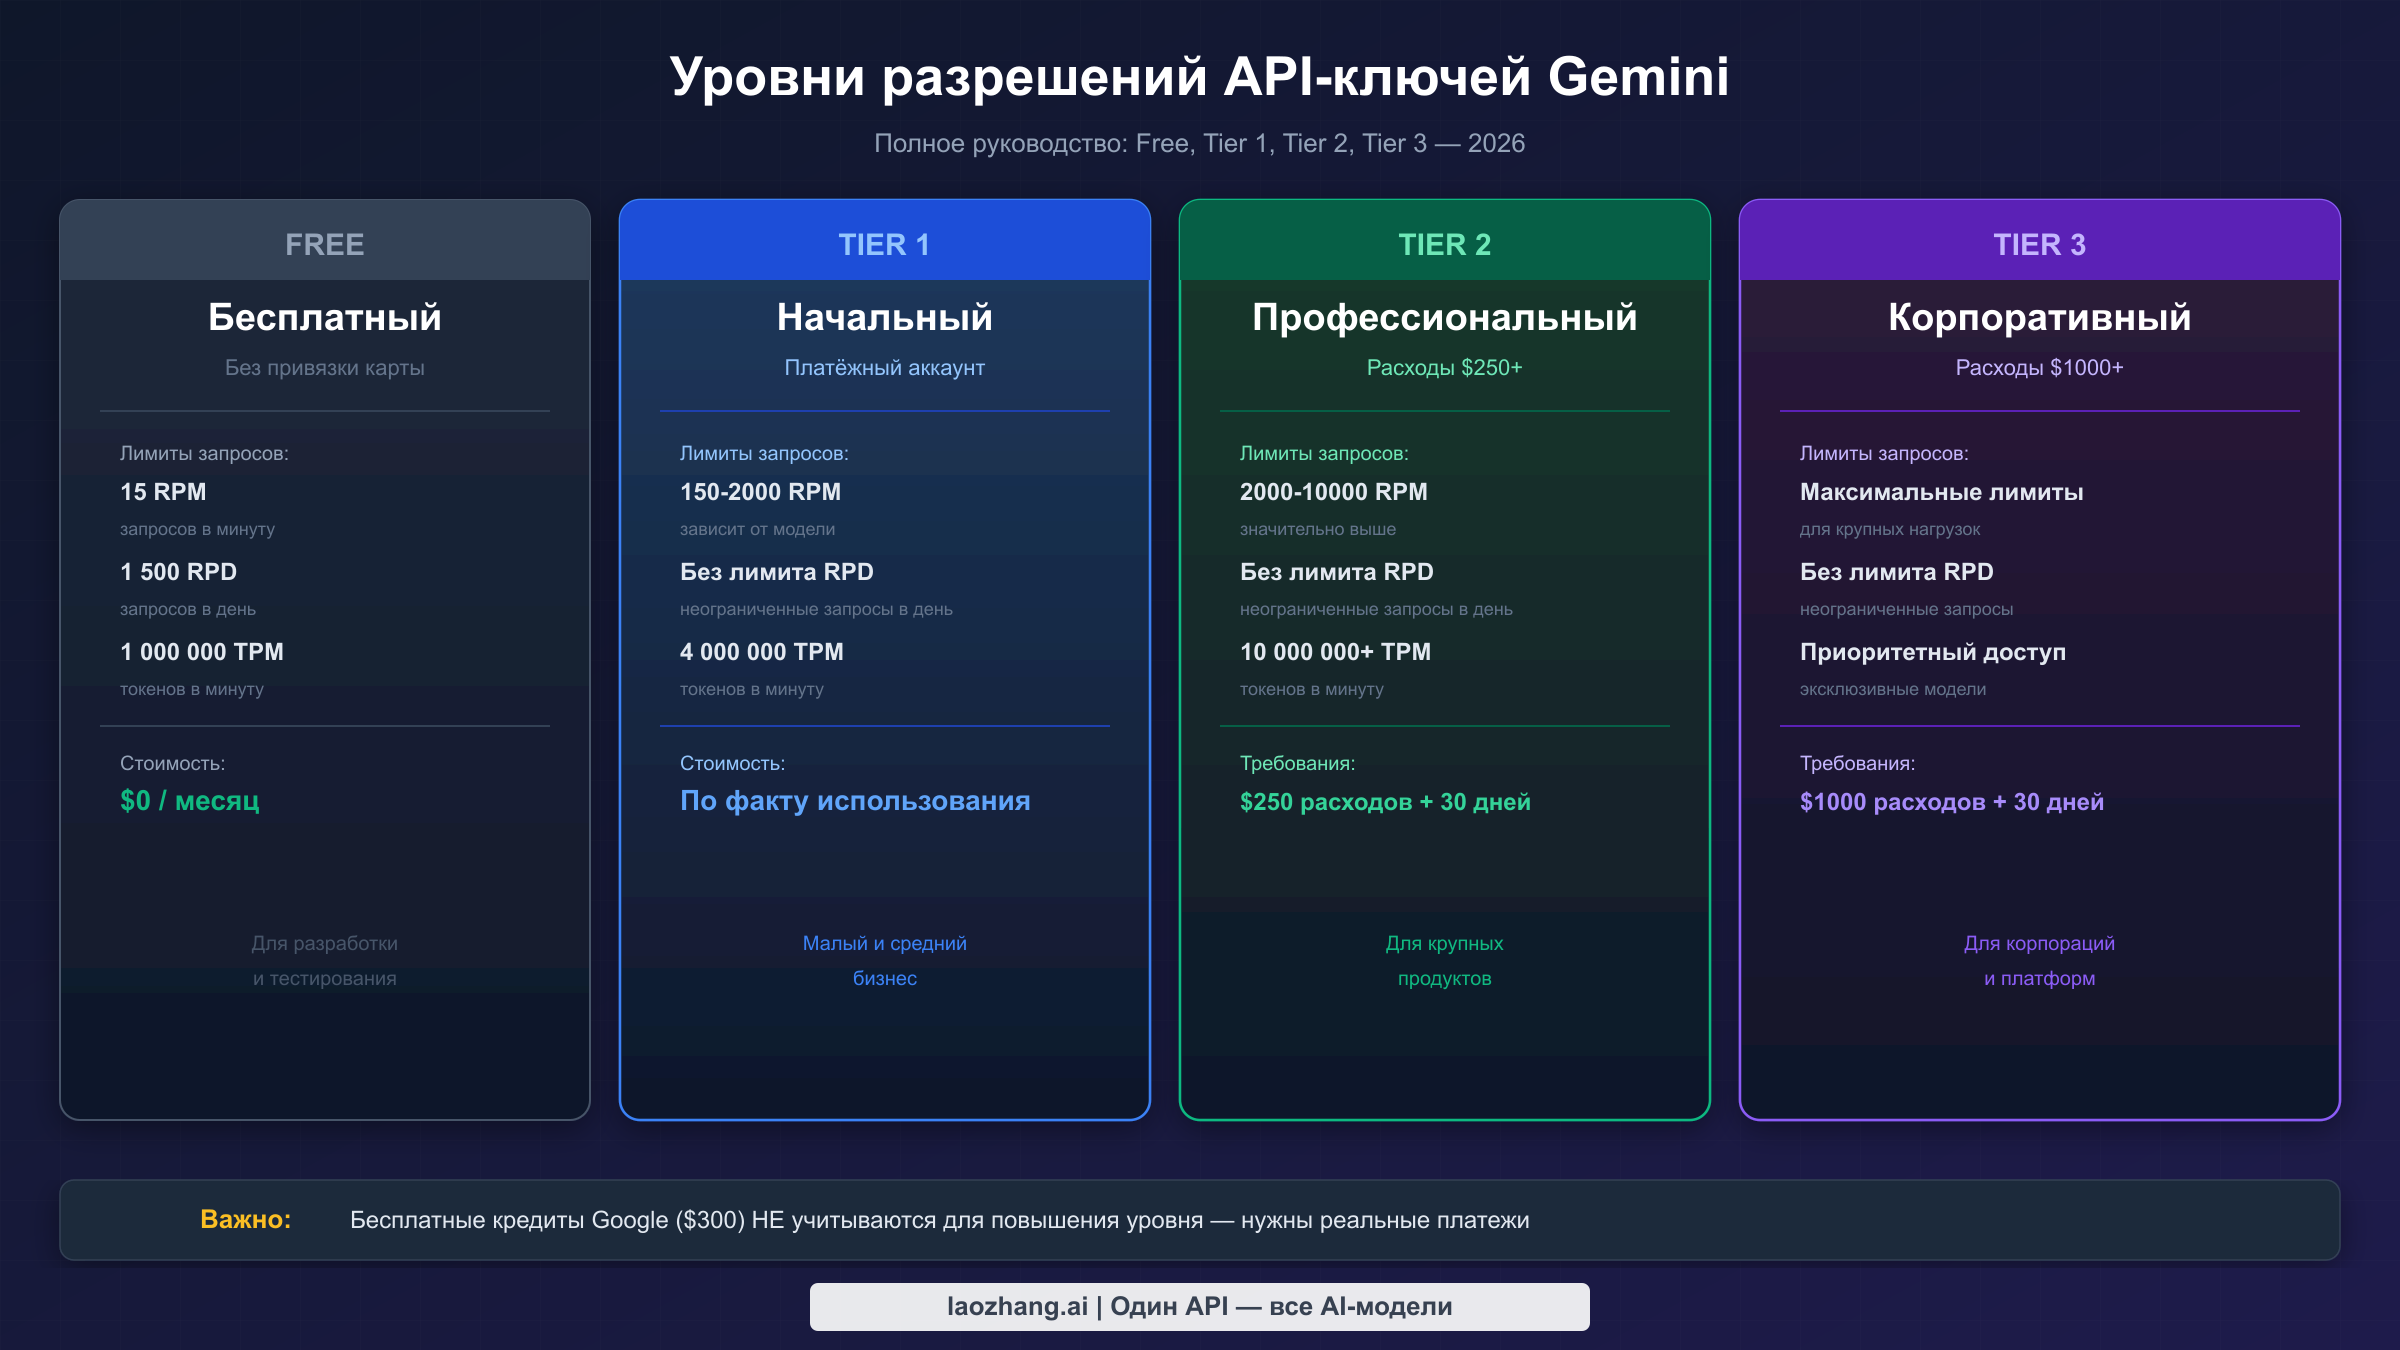This screenshot has width=2400, height=1350.
Task: Click По факту использования pricing text
Action: coord(854,801)
